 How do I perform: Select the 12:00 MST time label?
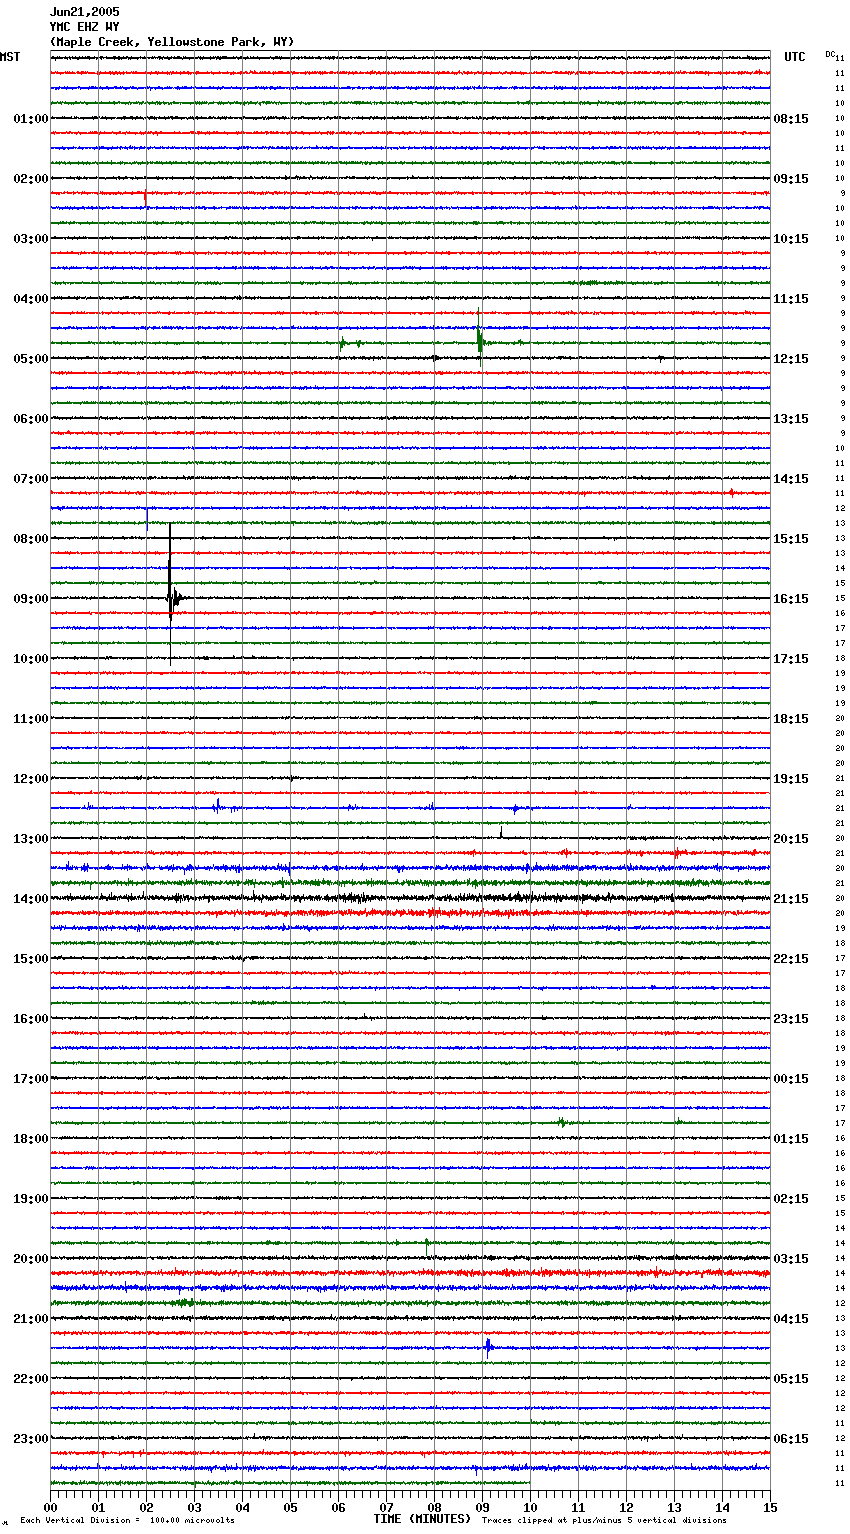point(31,779)
